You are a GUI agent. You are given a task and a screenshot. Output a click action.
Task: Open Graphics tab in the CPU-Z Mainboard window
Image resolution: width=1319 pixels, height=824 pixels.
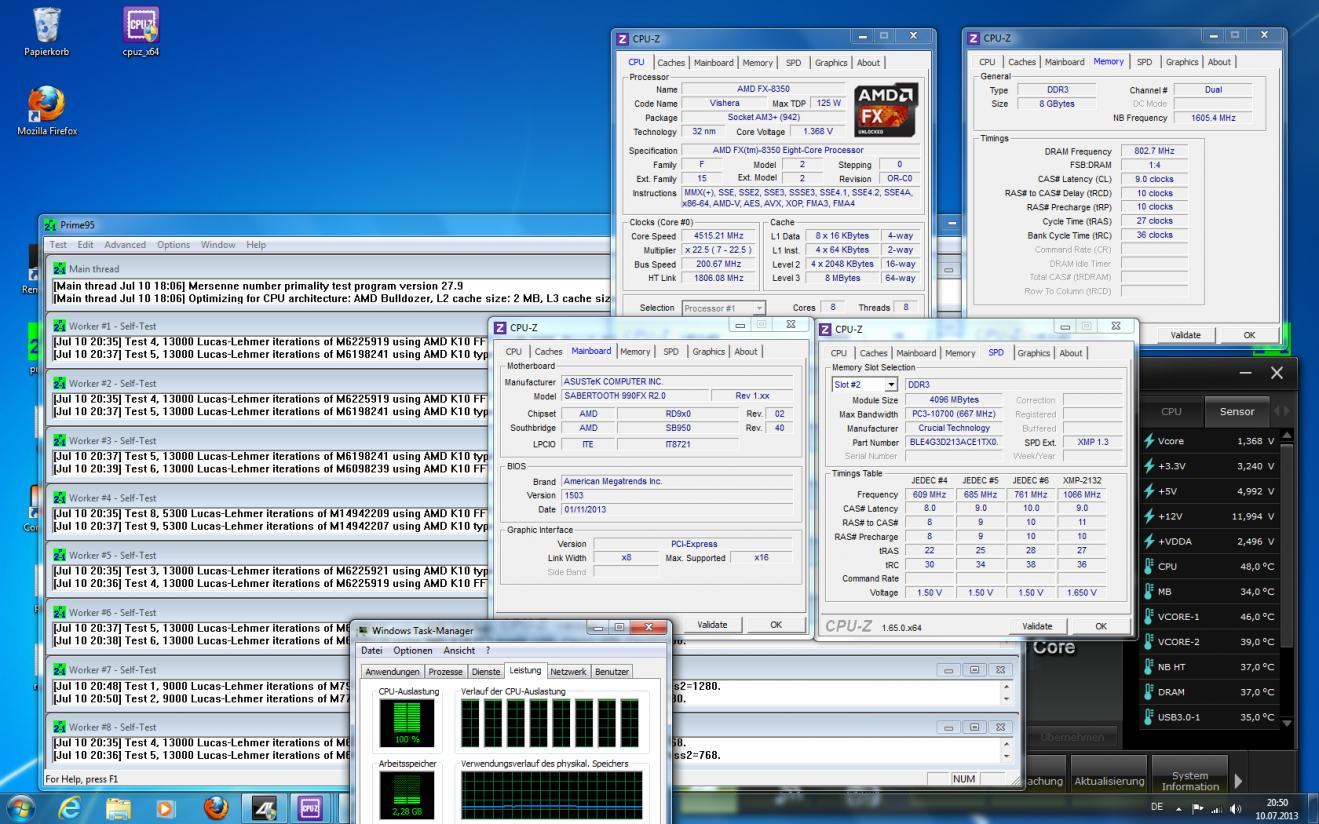click(709, 351)
